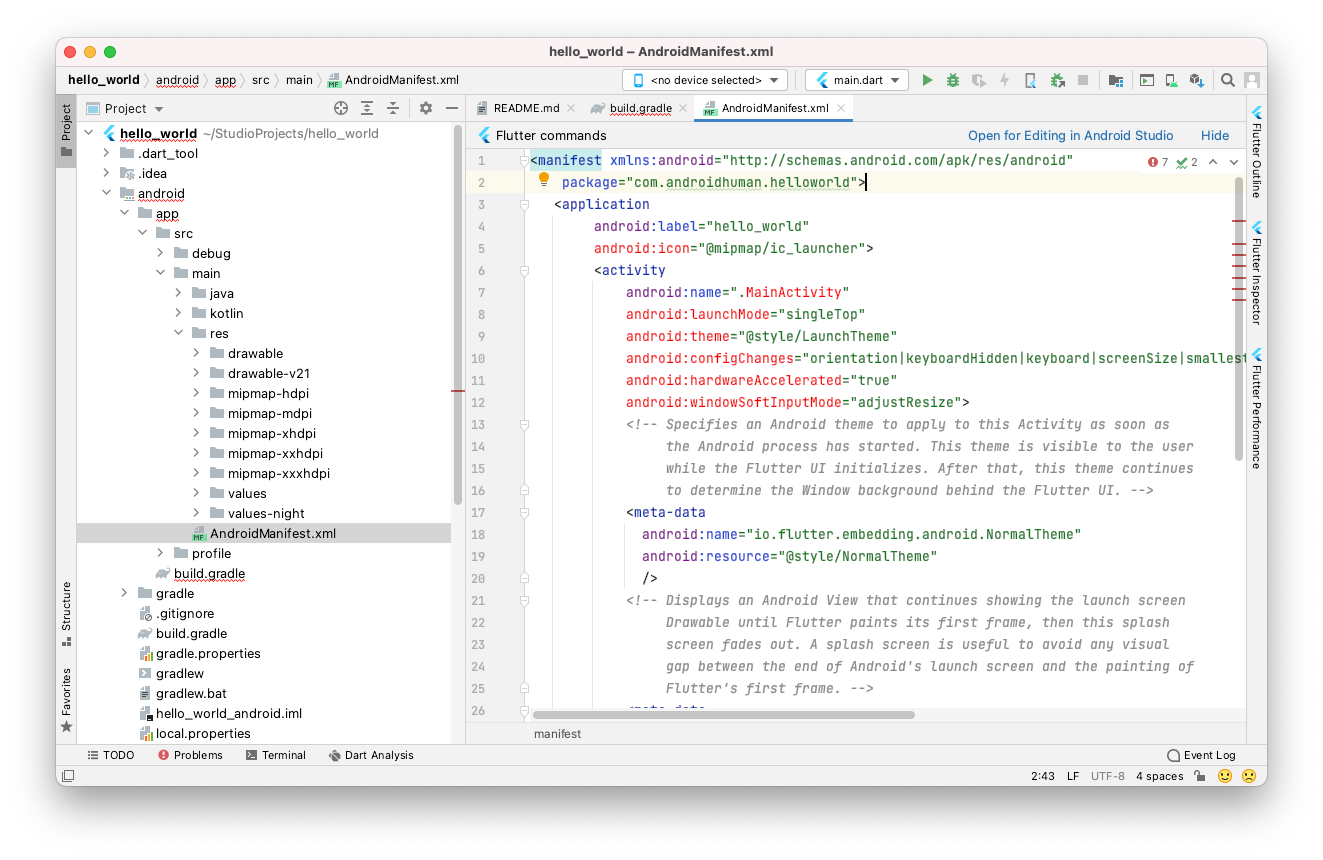Open the Event Log
Viewport: 1323px width, 860px height.
(1201, 755)
